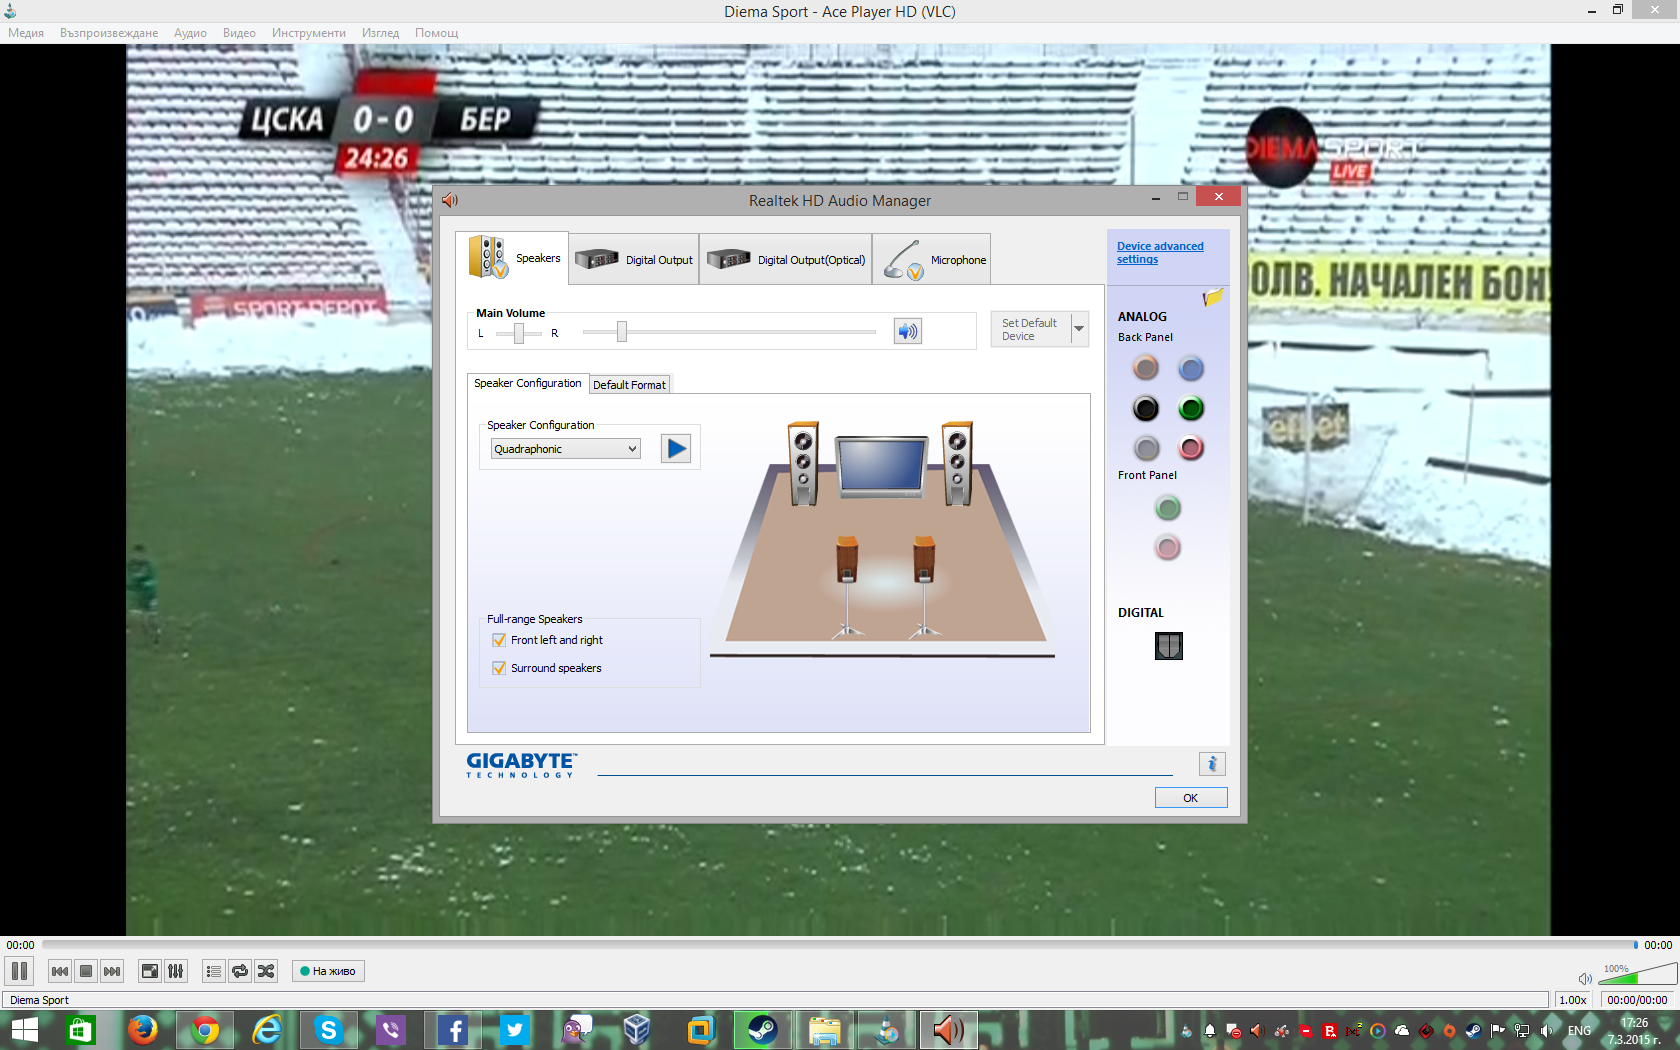Toggle the Surround speakers checkbox

pos(499,668)
